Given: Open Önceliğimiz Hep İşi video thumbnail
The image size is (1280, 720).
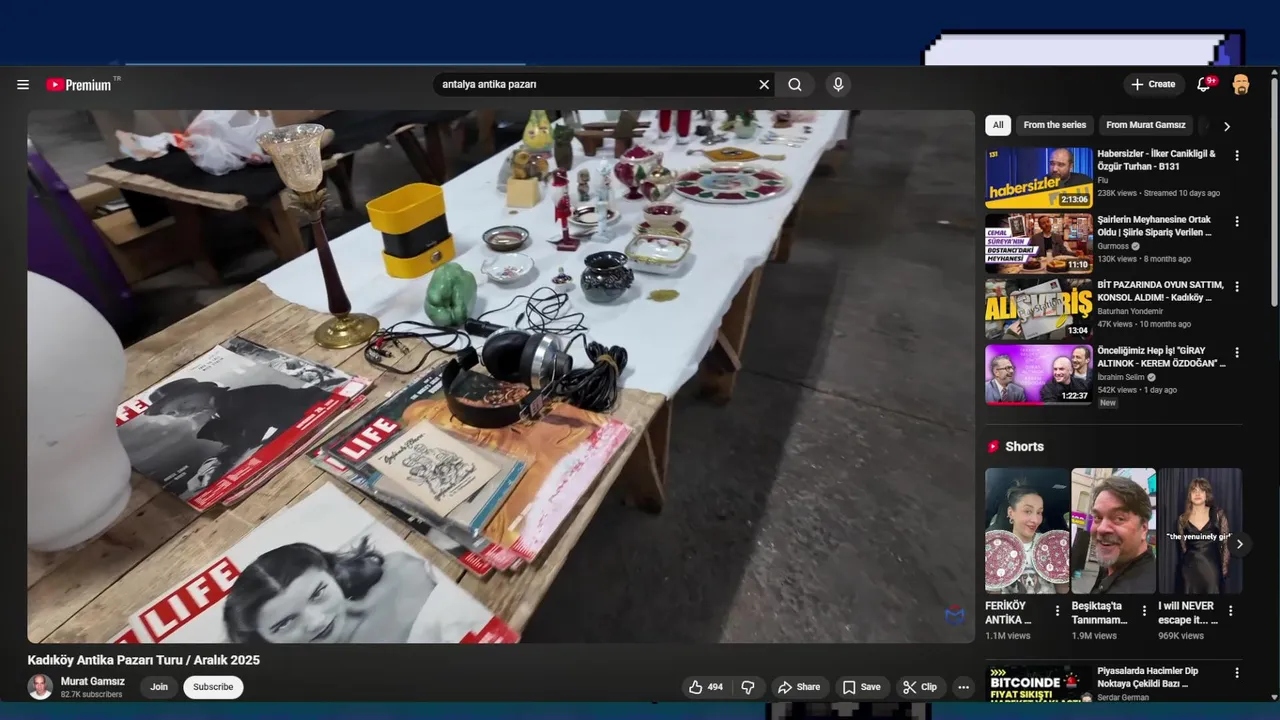Looking at the screenshot, I should tap(1039, 375).
